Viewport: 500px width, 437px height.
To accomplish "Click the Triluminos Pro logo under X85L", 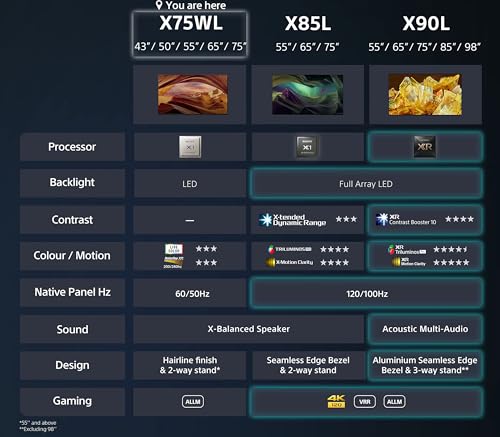I will [289, 249].
